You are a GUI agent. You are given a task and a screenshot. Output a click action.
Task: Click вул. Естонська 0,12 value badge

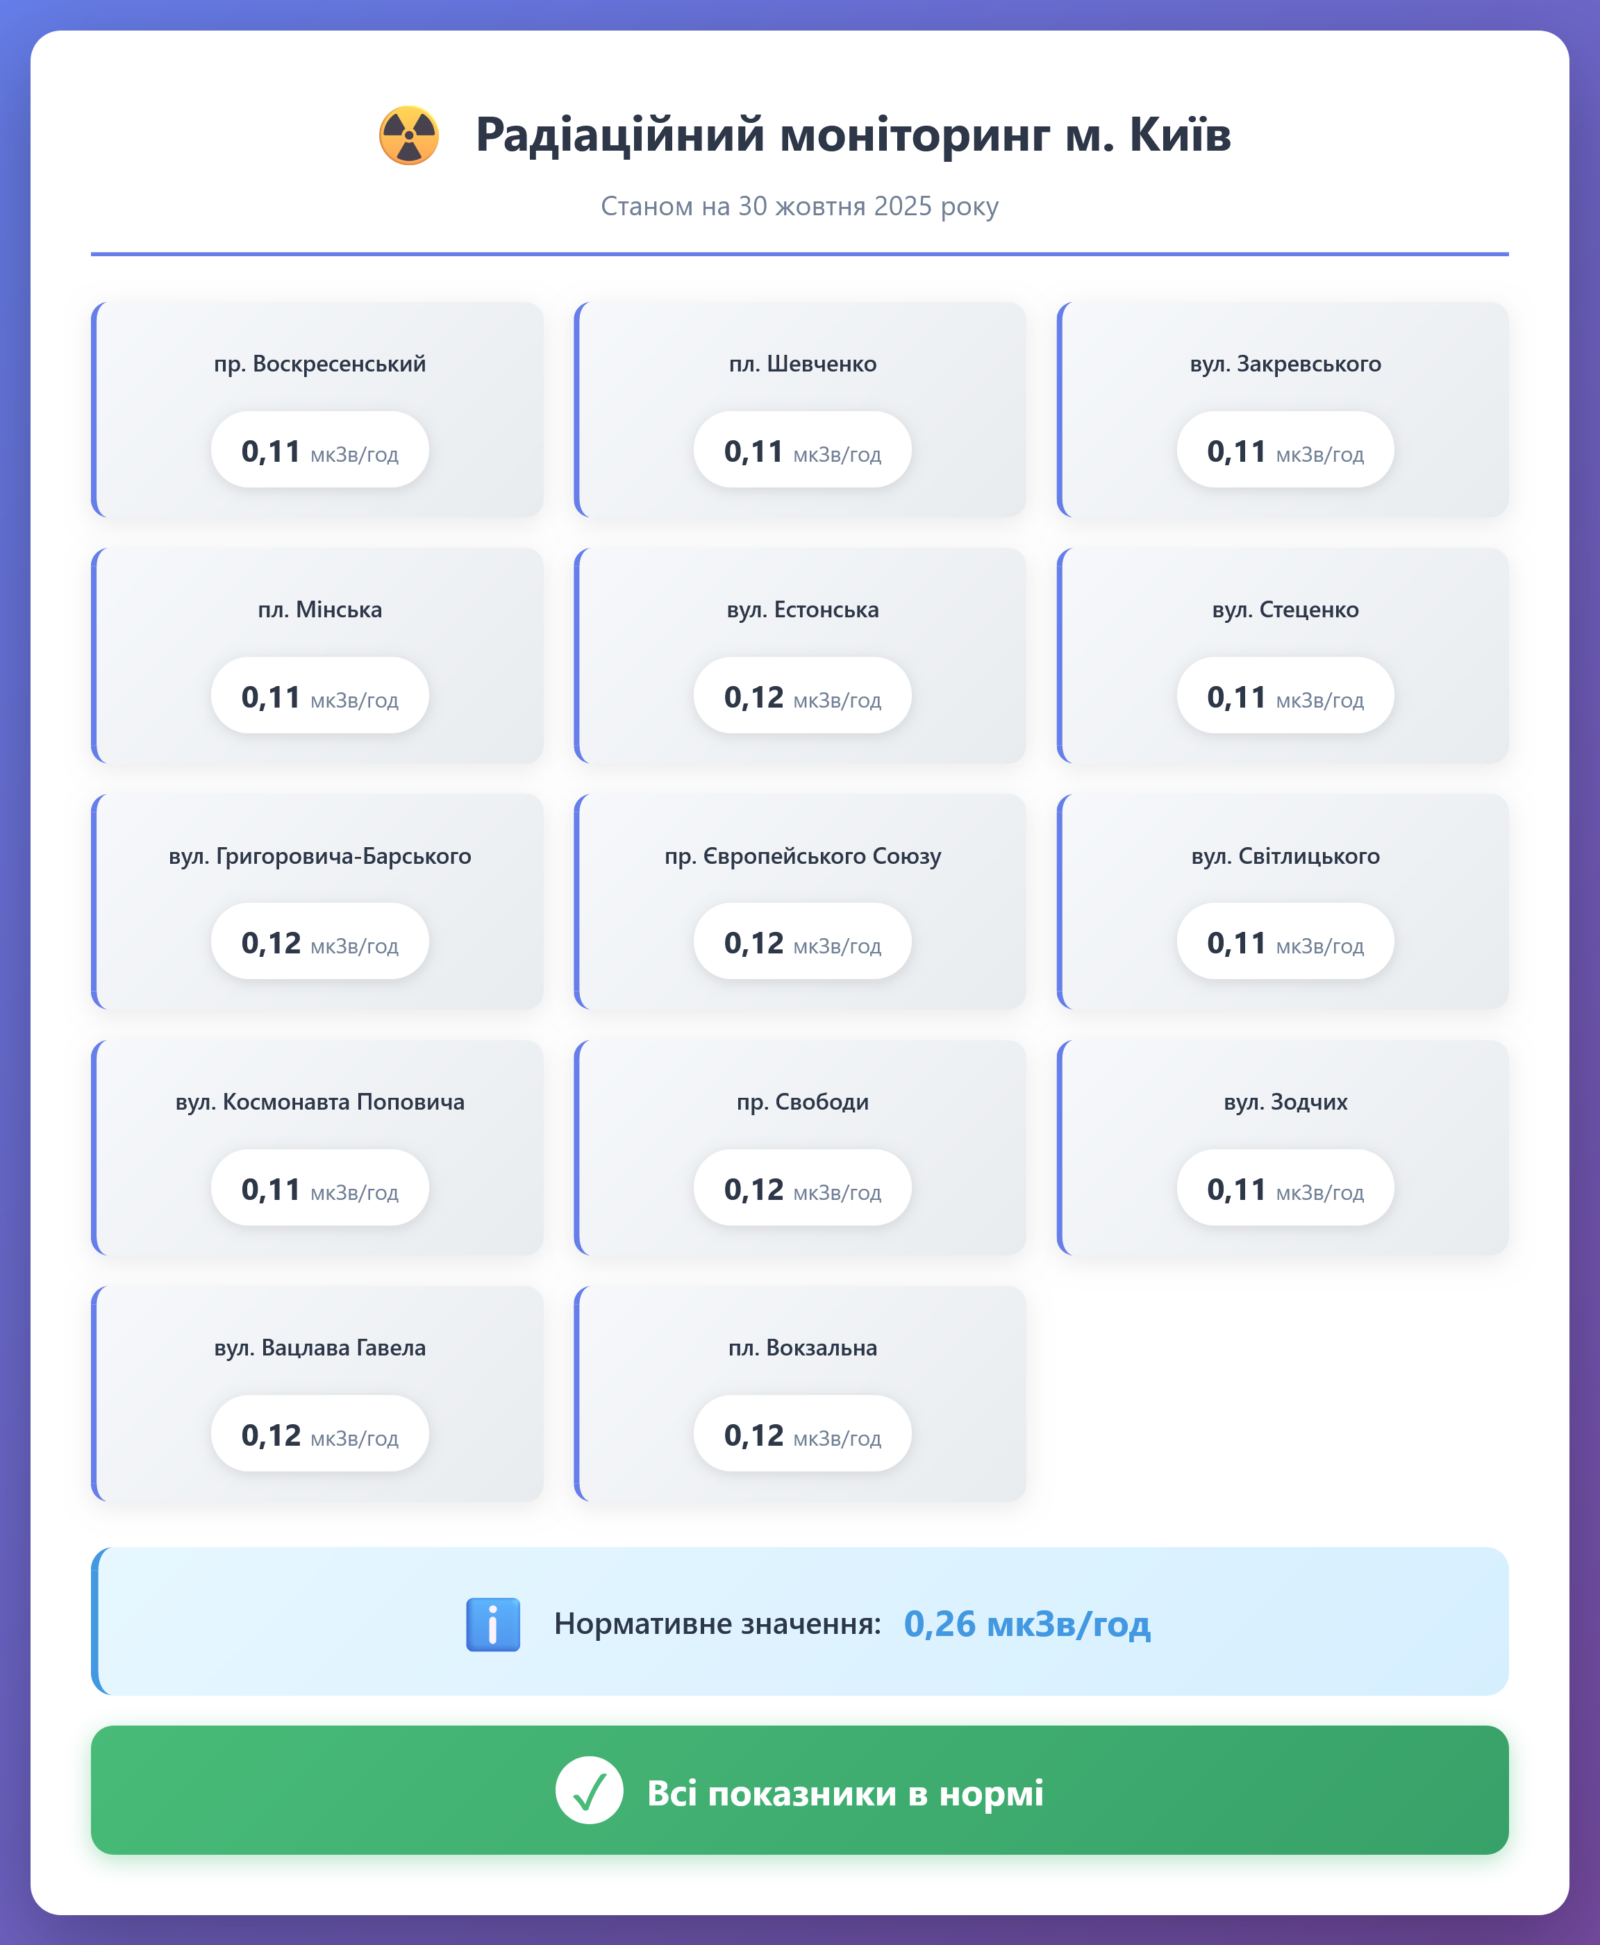tap(802, 696)
